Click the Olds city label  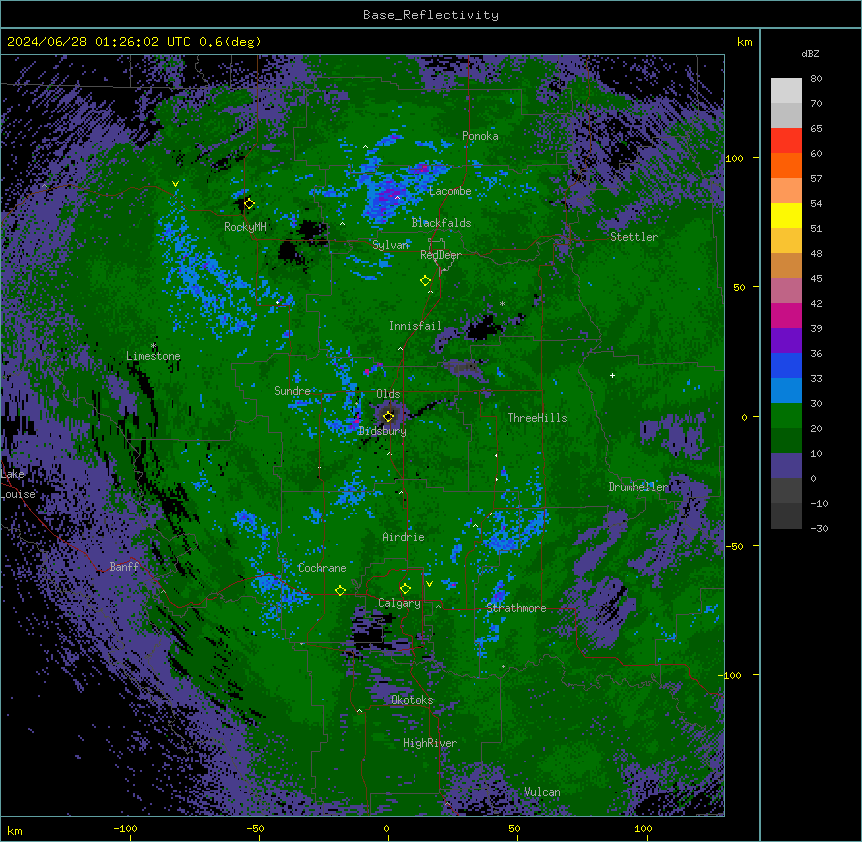click(388, 394)
